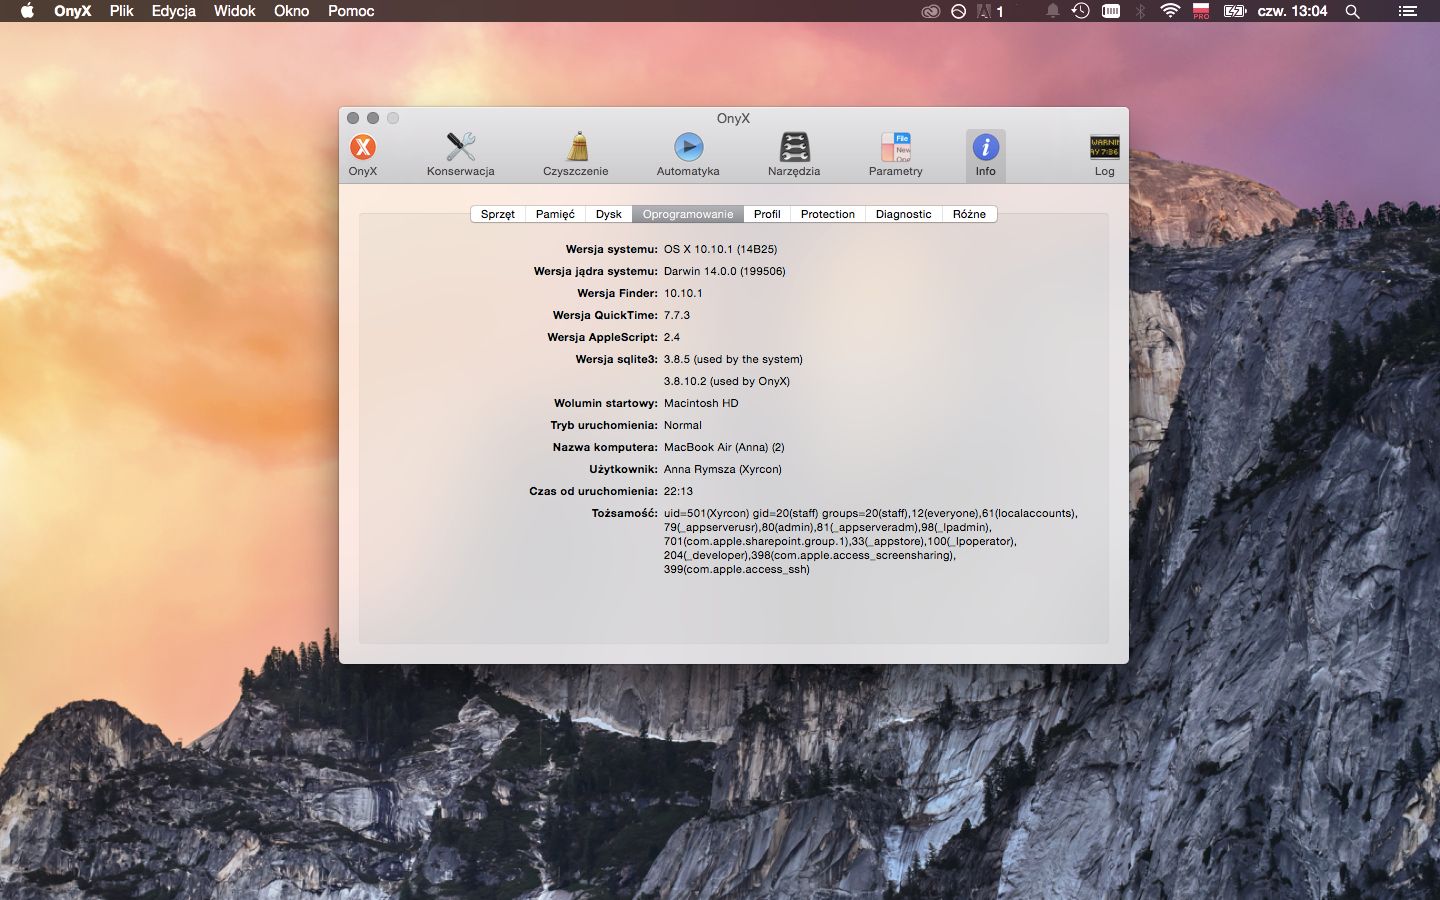Click sqlite3 3.8.10.2 (used by OnyX)

pos(727,381)
